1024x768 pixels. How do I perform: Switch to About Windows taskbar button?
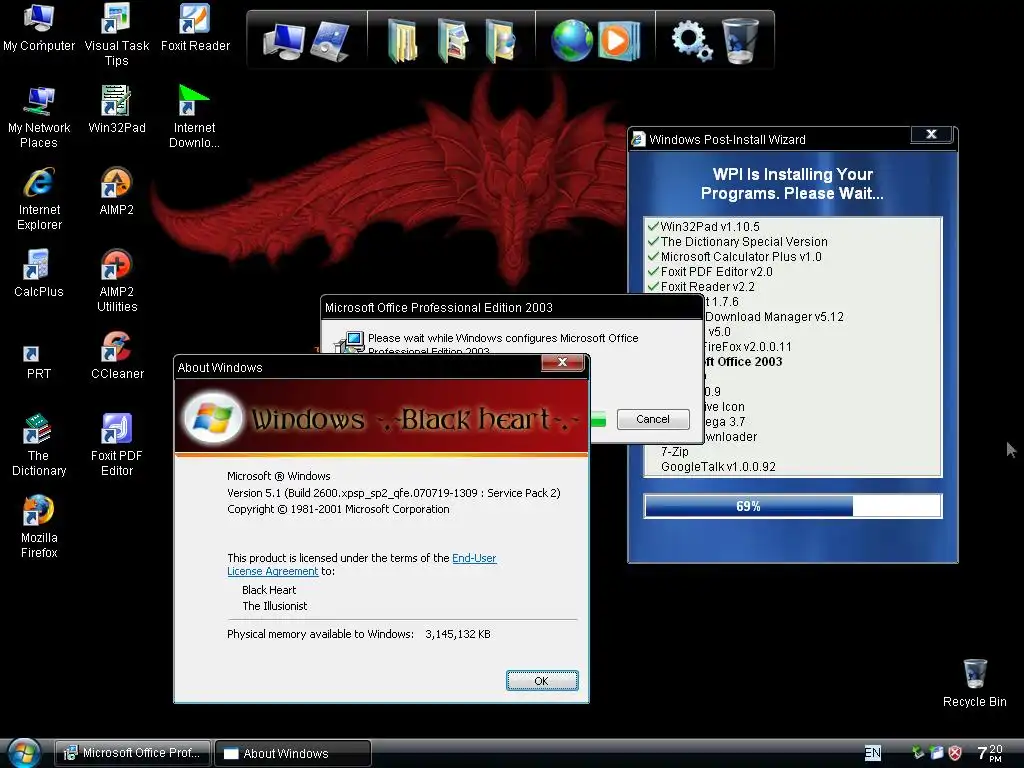tap(293, 753)
